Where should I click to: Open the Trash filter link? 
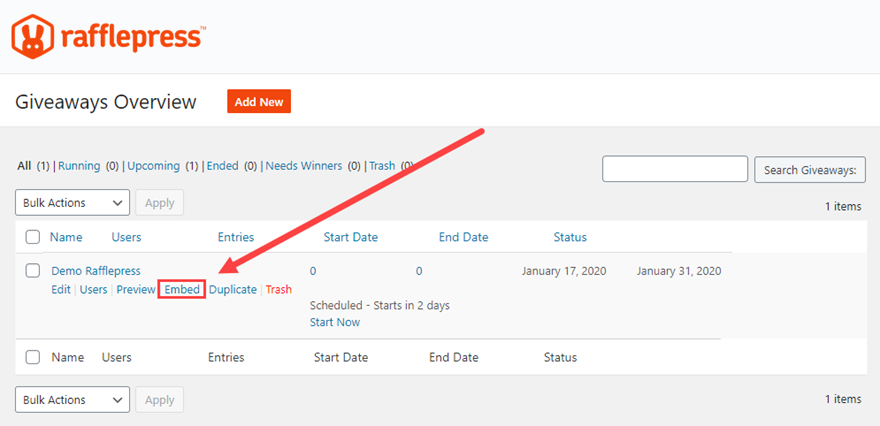(x=382, y=166)
